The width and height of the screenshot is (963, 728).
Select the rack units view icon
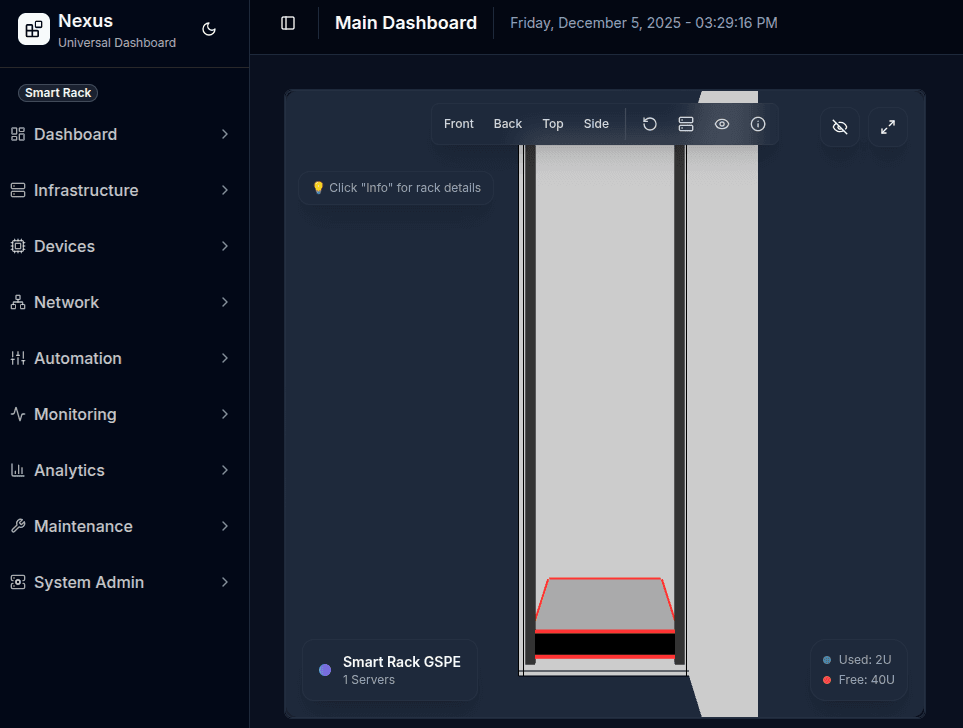(685, 123)
